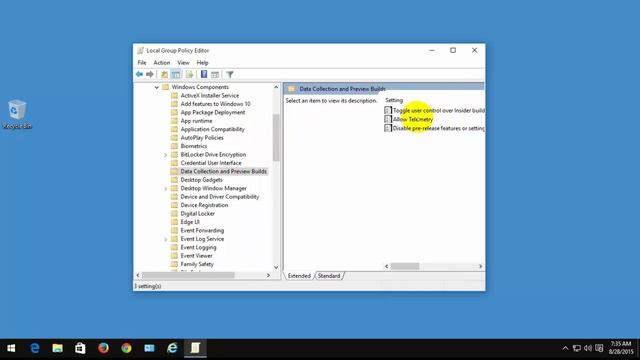Select Event Viewer folder
The image size is (640, 360).
196,256
